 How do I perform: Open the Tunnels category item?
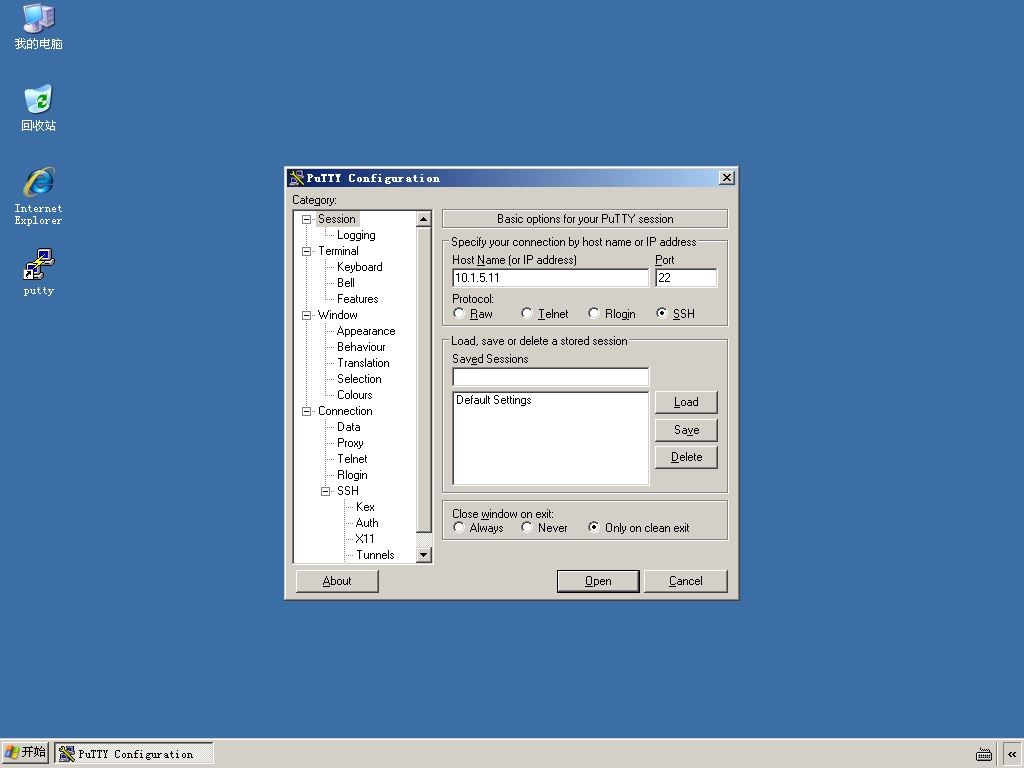[375, 555]
